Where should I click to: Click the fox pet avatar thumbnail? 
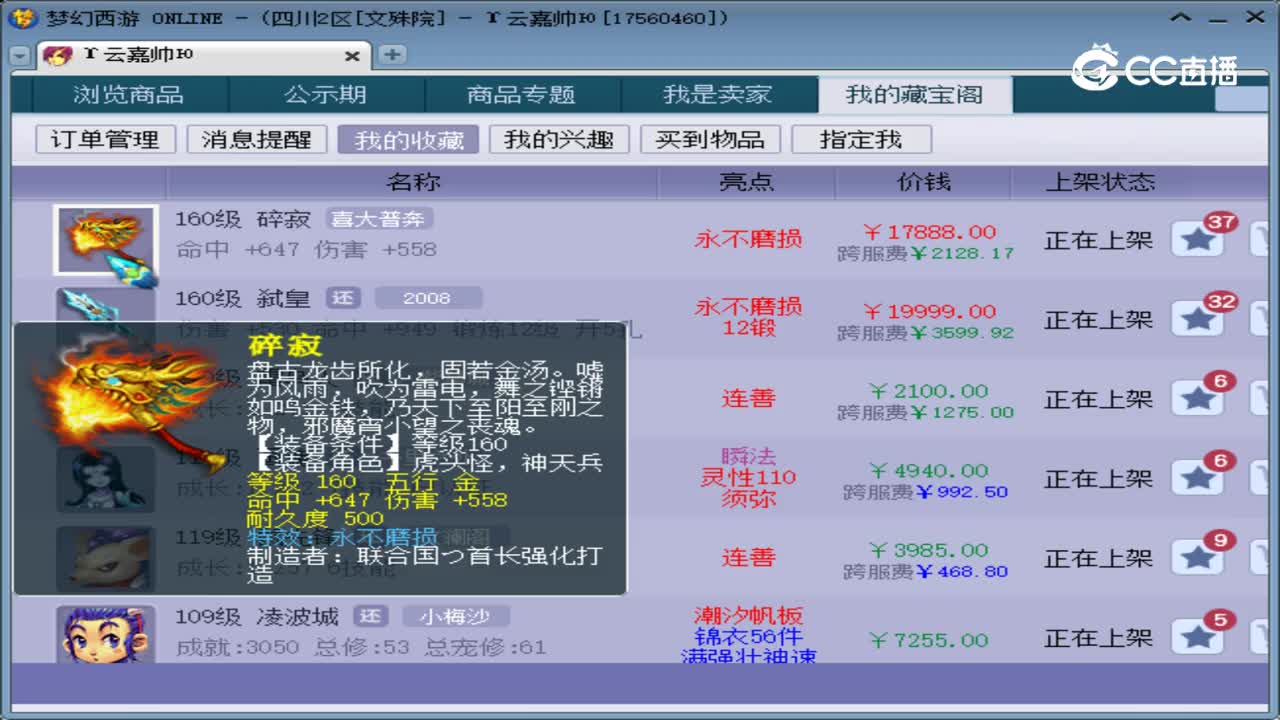[x=105, y=559]
